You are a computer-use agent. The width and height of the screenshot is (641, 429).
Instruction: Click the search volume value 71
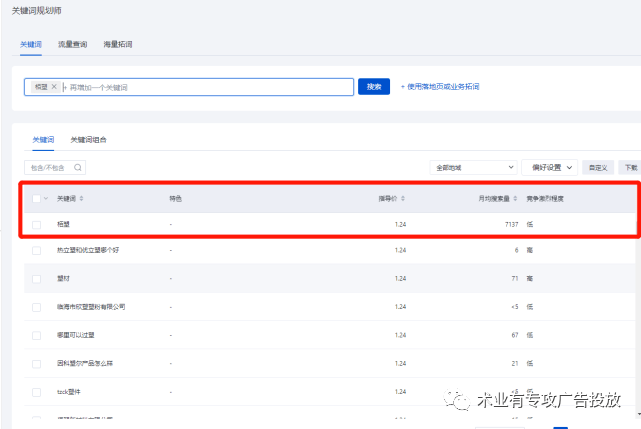point(515,279)
